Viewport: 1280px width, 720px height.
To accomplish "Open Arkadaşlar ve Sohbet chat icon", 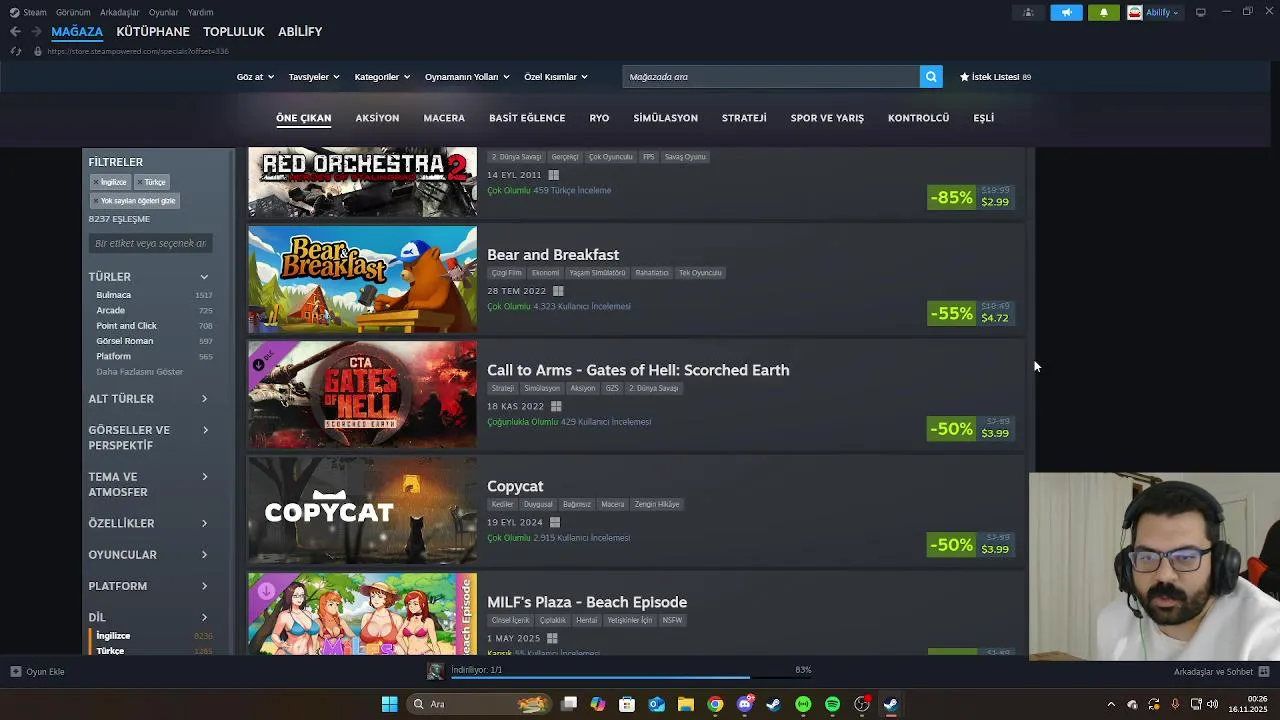I will 1264,672.
